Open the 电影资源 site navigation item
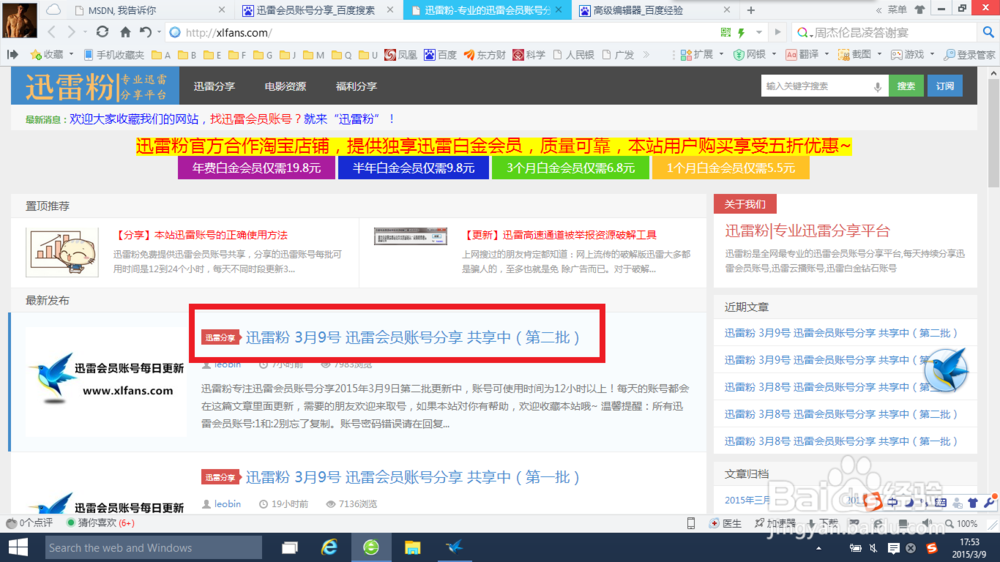Screen dimensions: 1000x562 (x=285, y=86)
